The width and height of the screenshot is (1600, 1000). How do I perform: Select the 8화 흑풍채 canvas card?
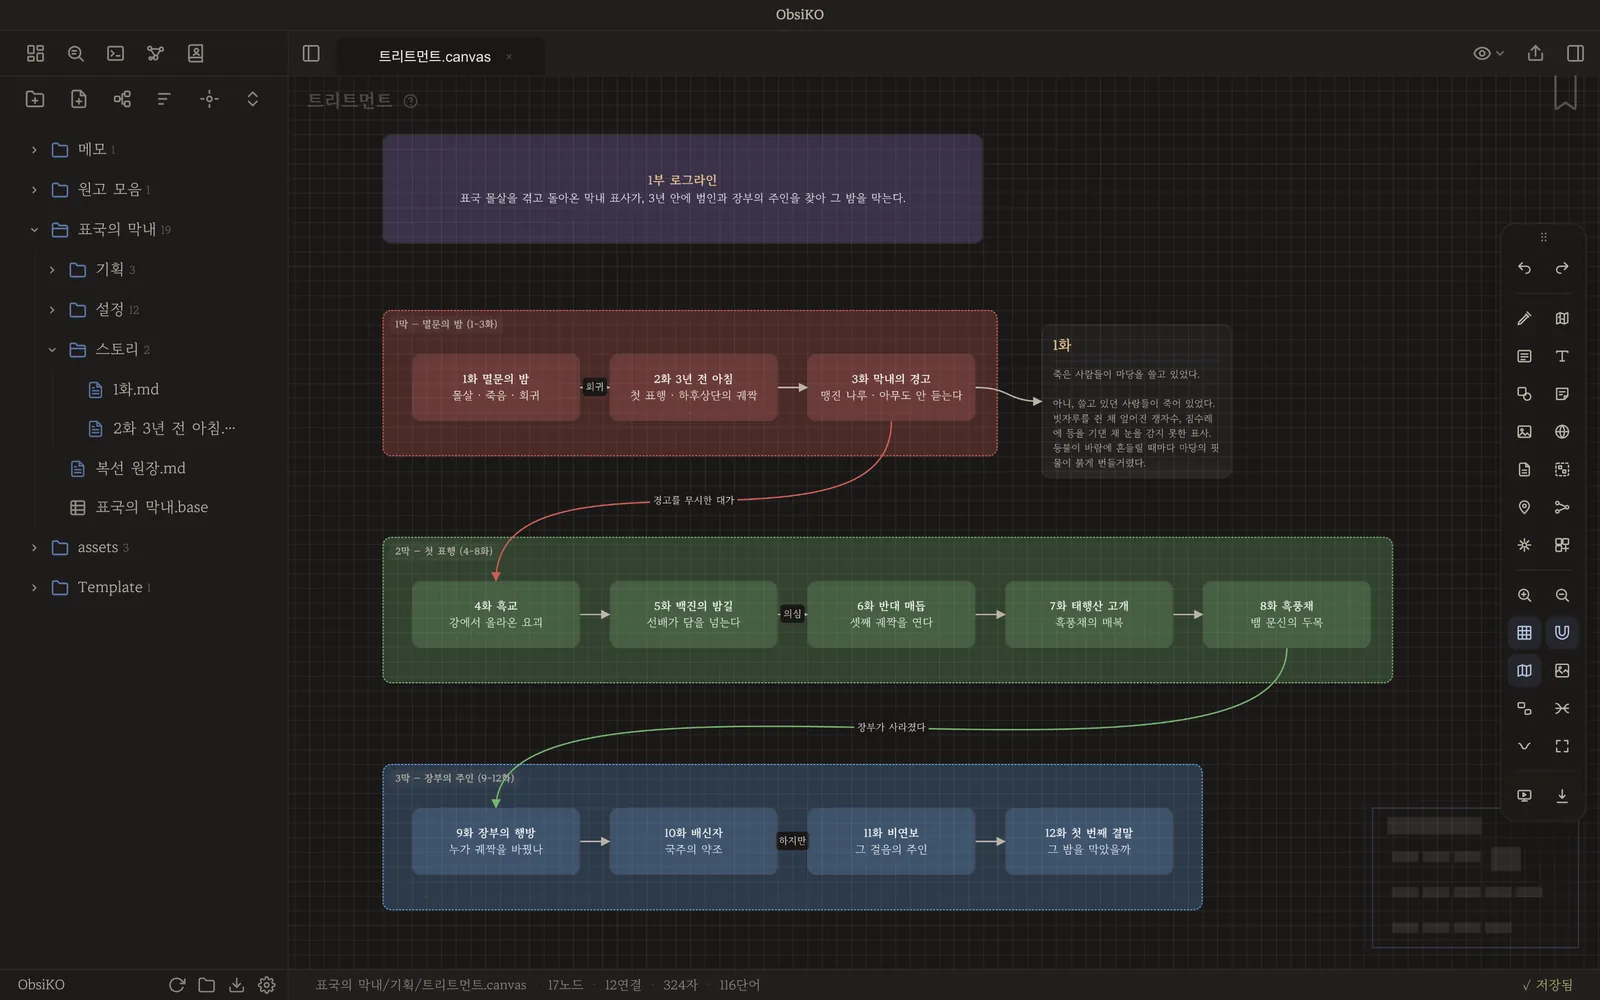(x=1286, y=614)
